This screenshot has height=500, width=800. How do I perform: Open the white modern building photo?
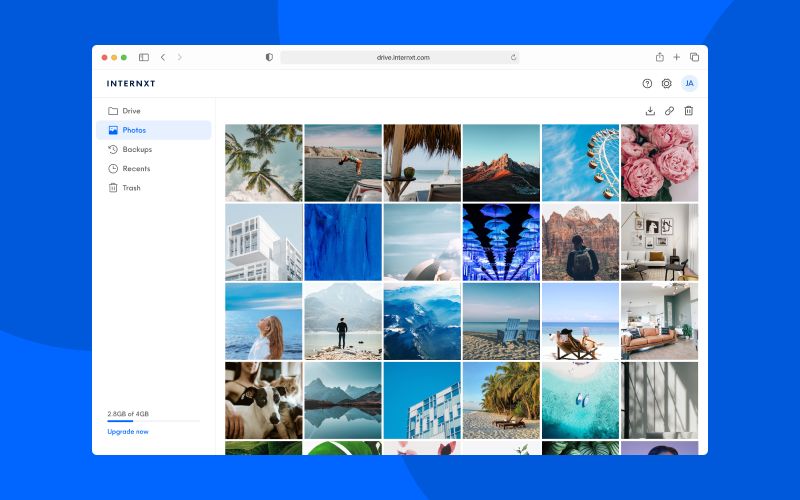click(x=264, y=242)
